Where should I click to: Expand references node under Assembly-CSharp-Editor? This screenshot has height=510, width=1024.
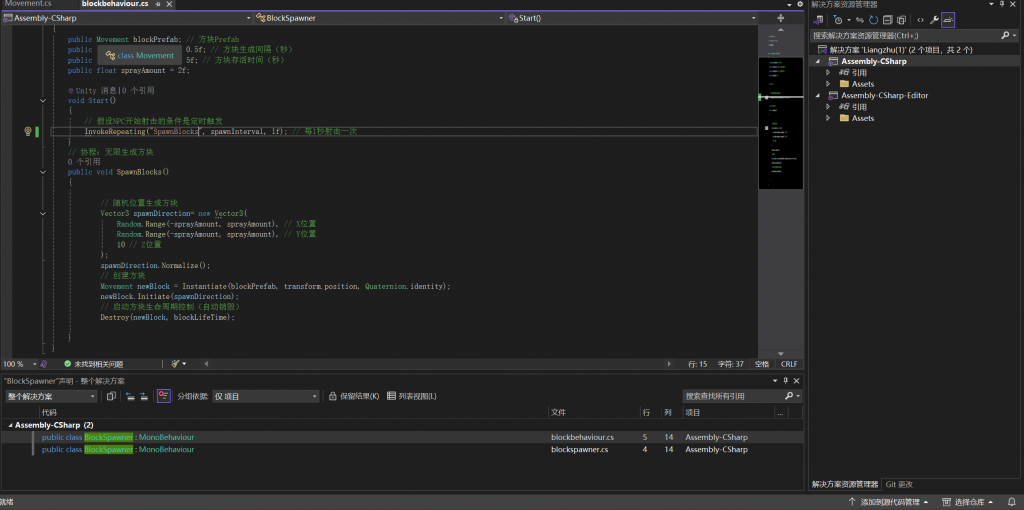(x=828, y=106)
